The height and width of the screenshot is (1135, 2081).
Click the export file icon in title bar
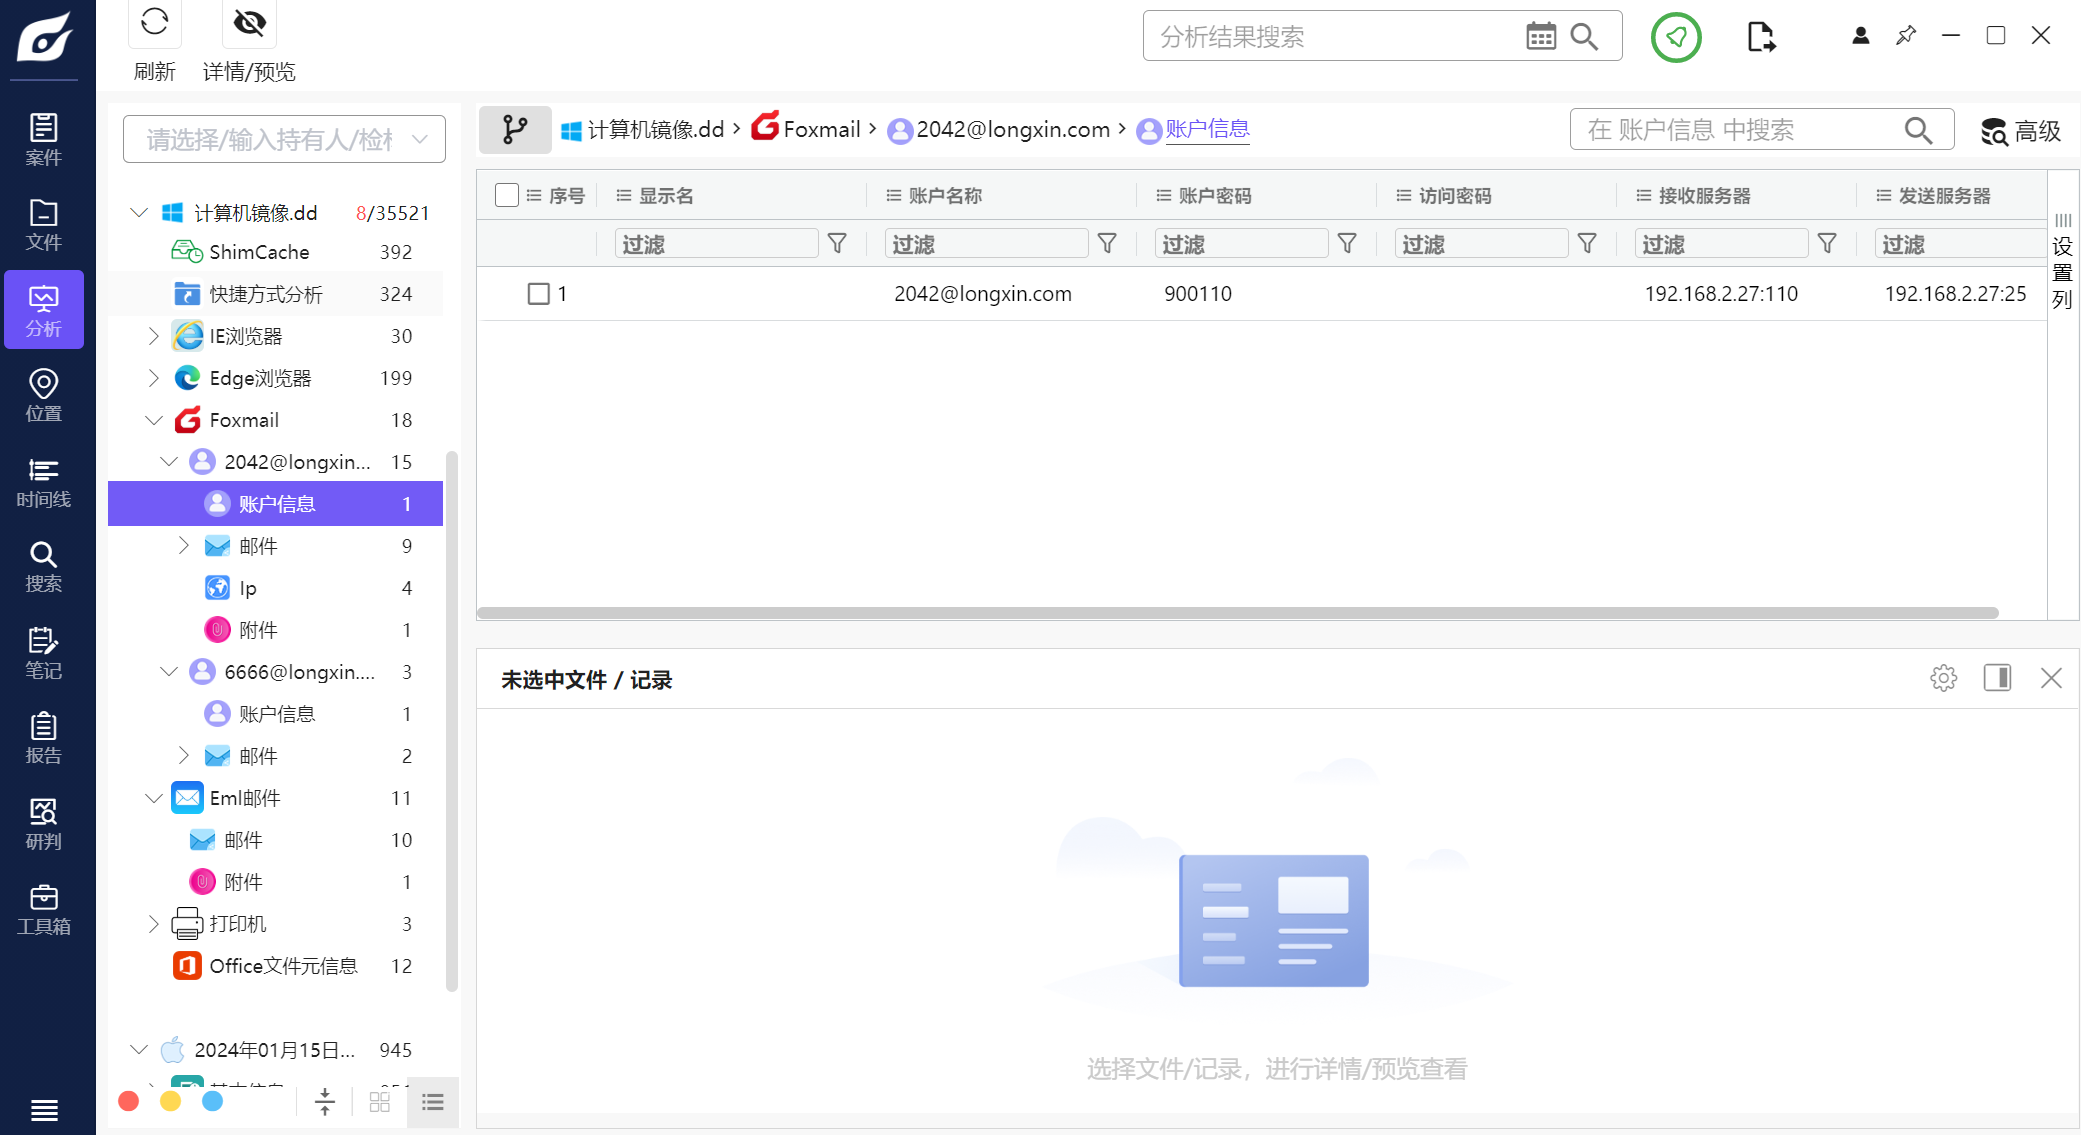coord(1760,37)
